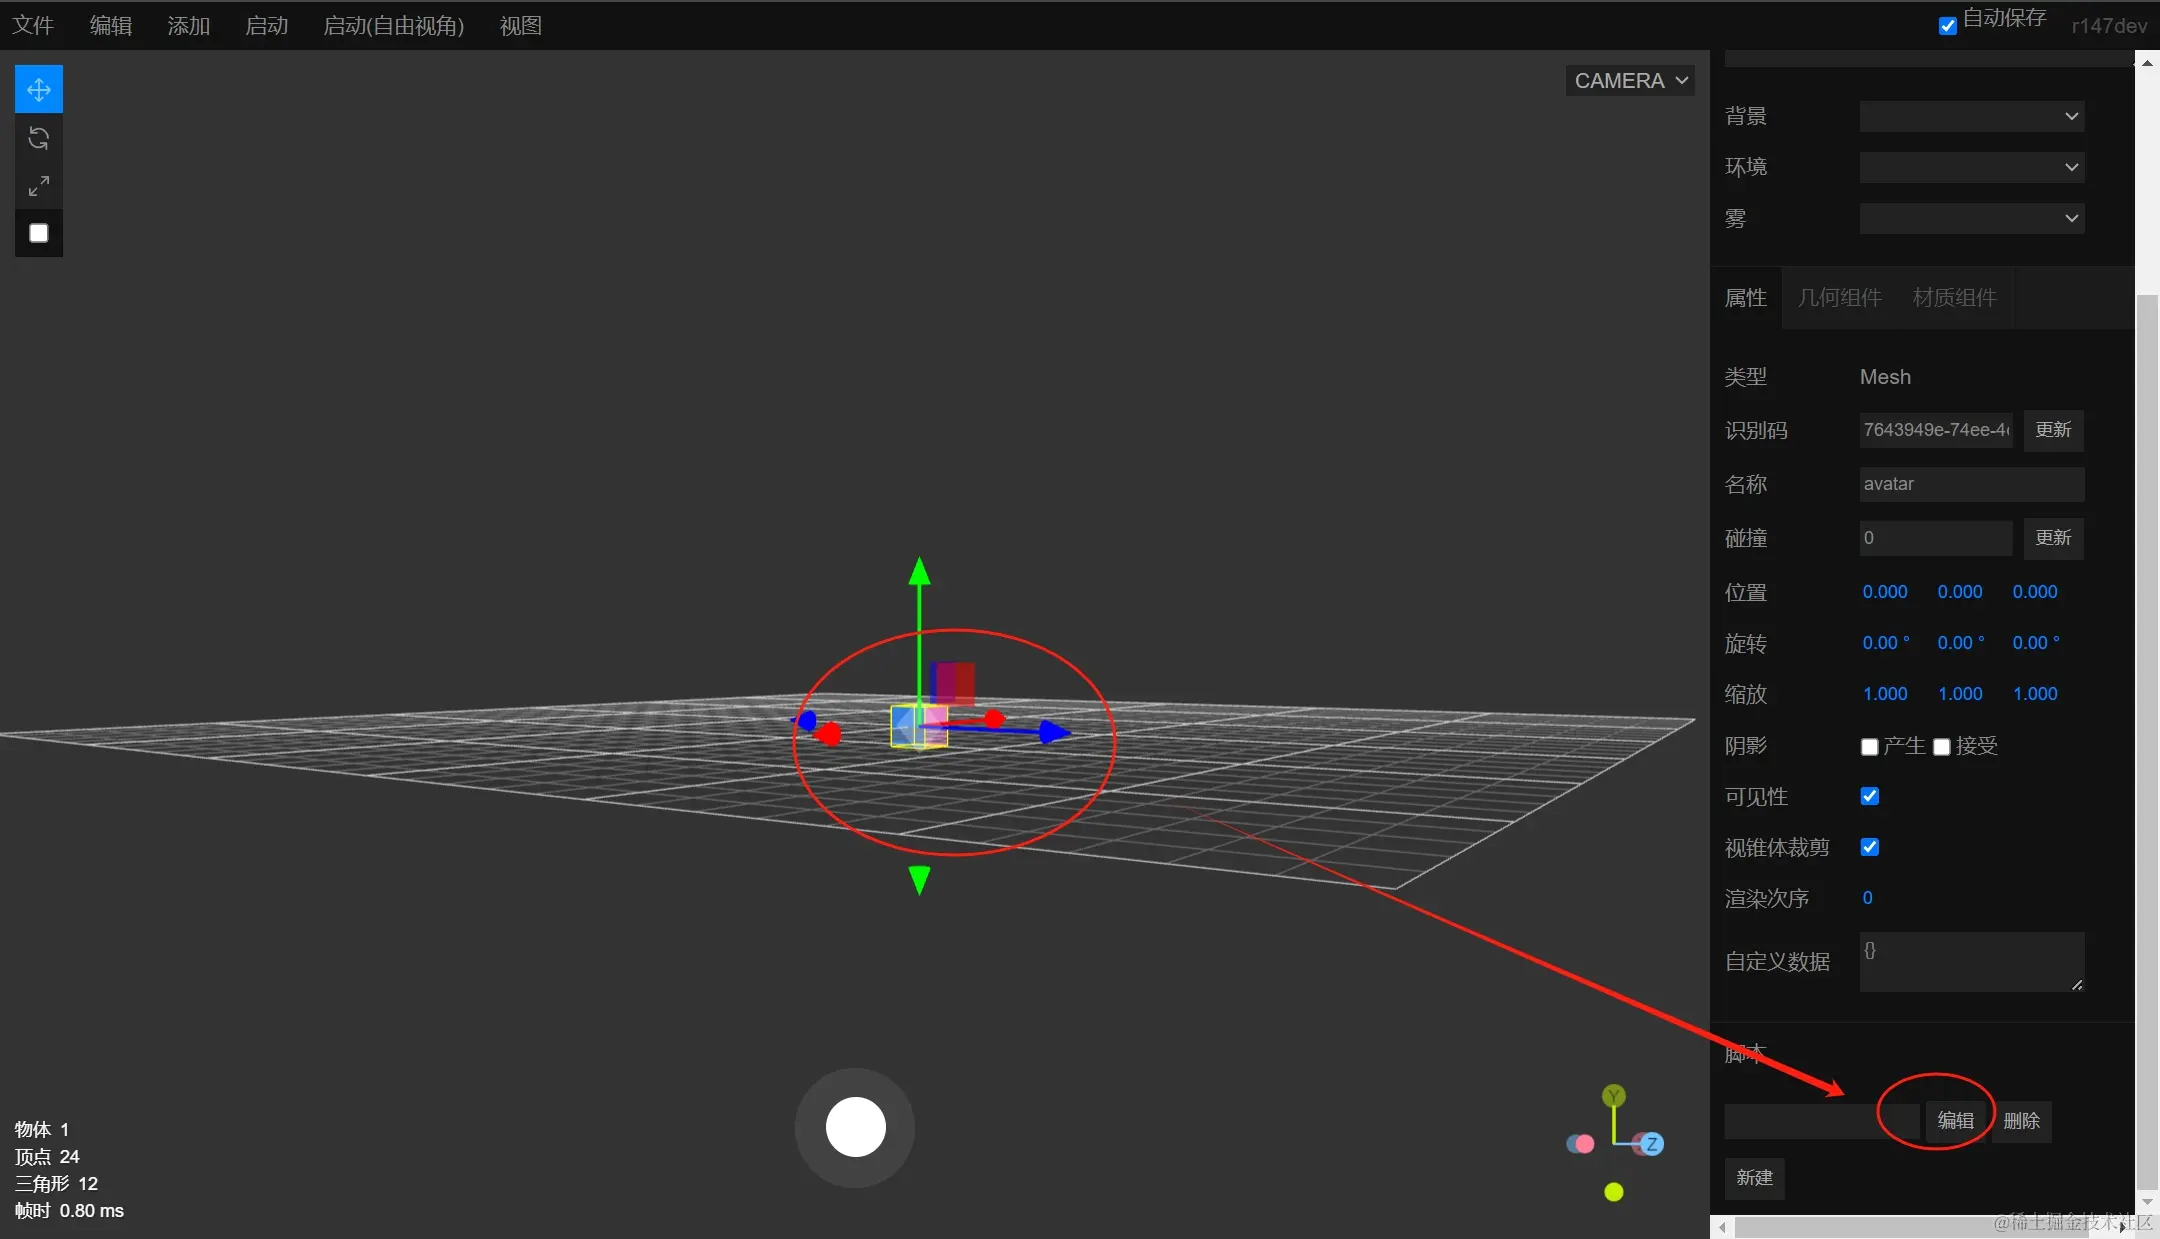
Task: Click the 编辑 script edit button
Action: tap(1955, 1121)
